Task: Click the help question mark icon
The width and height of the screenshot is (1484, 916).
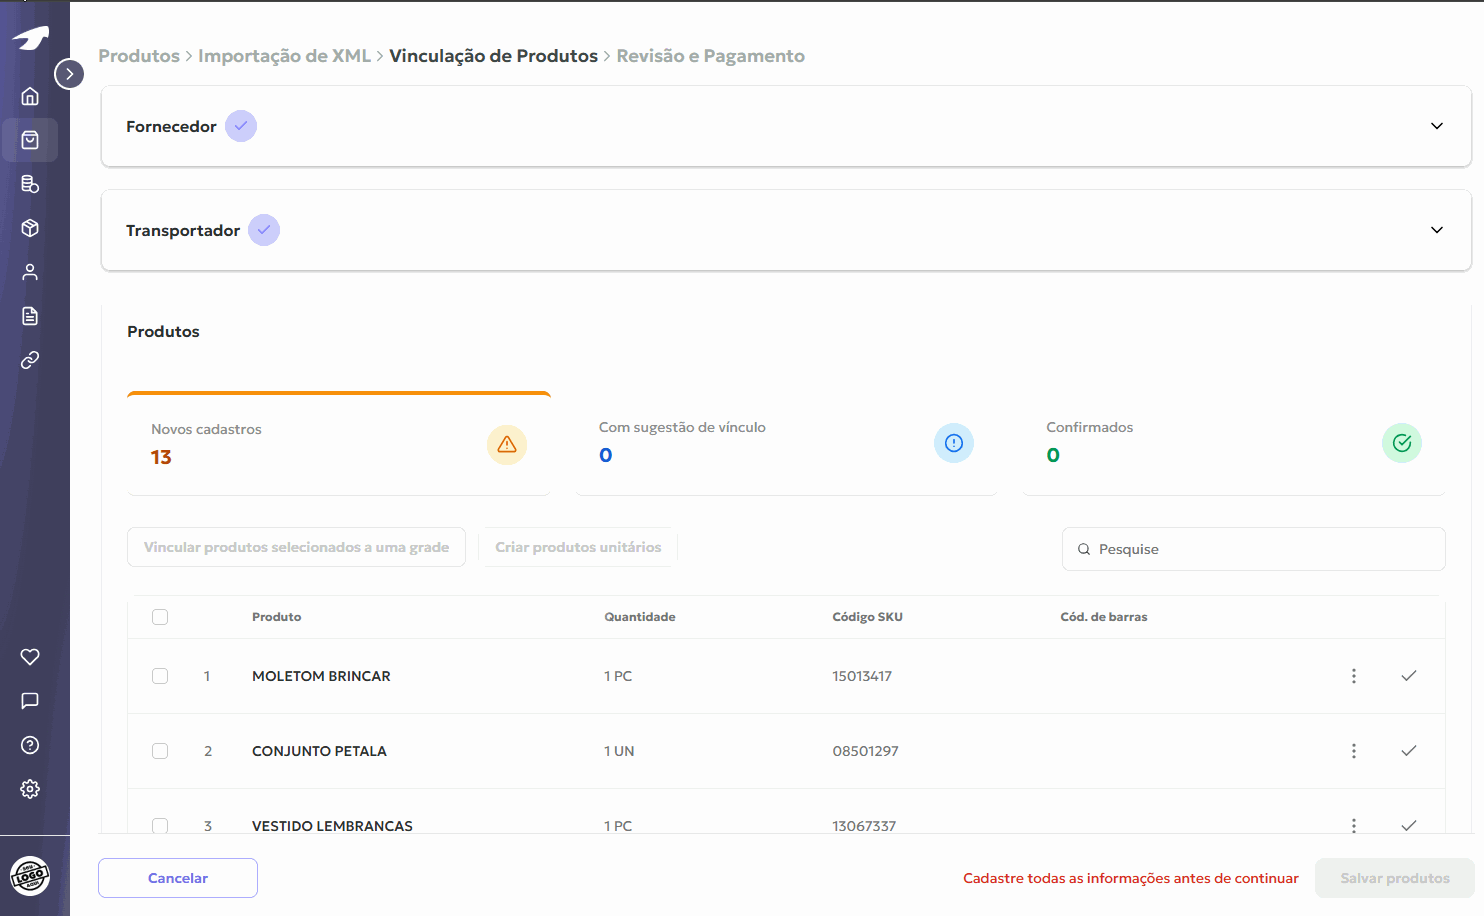Action: click(30, 745)
